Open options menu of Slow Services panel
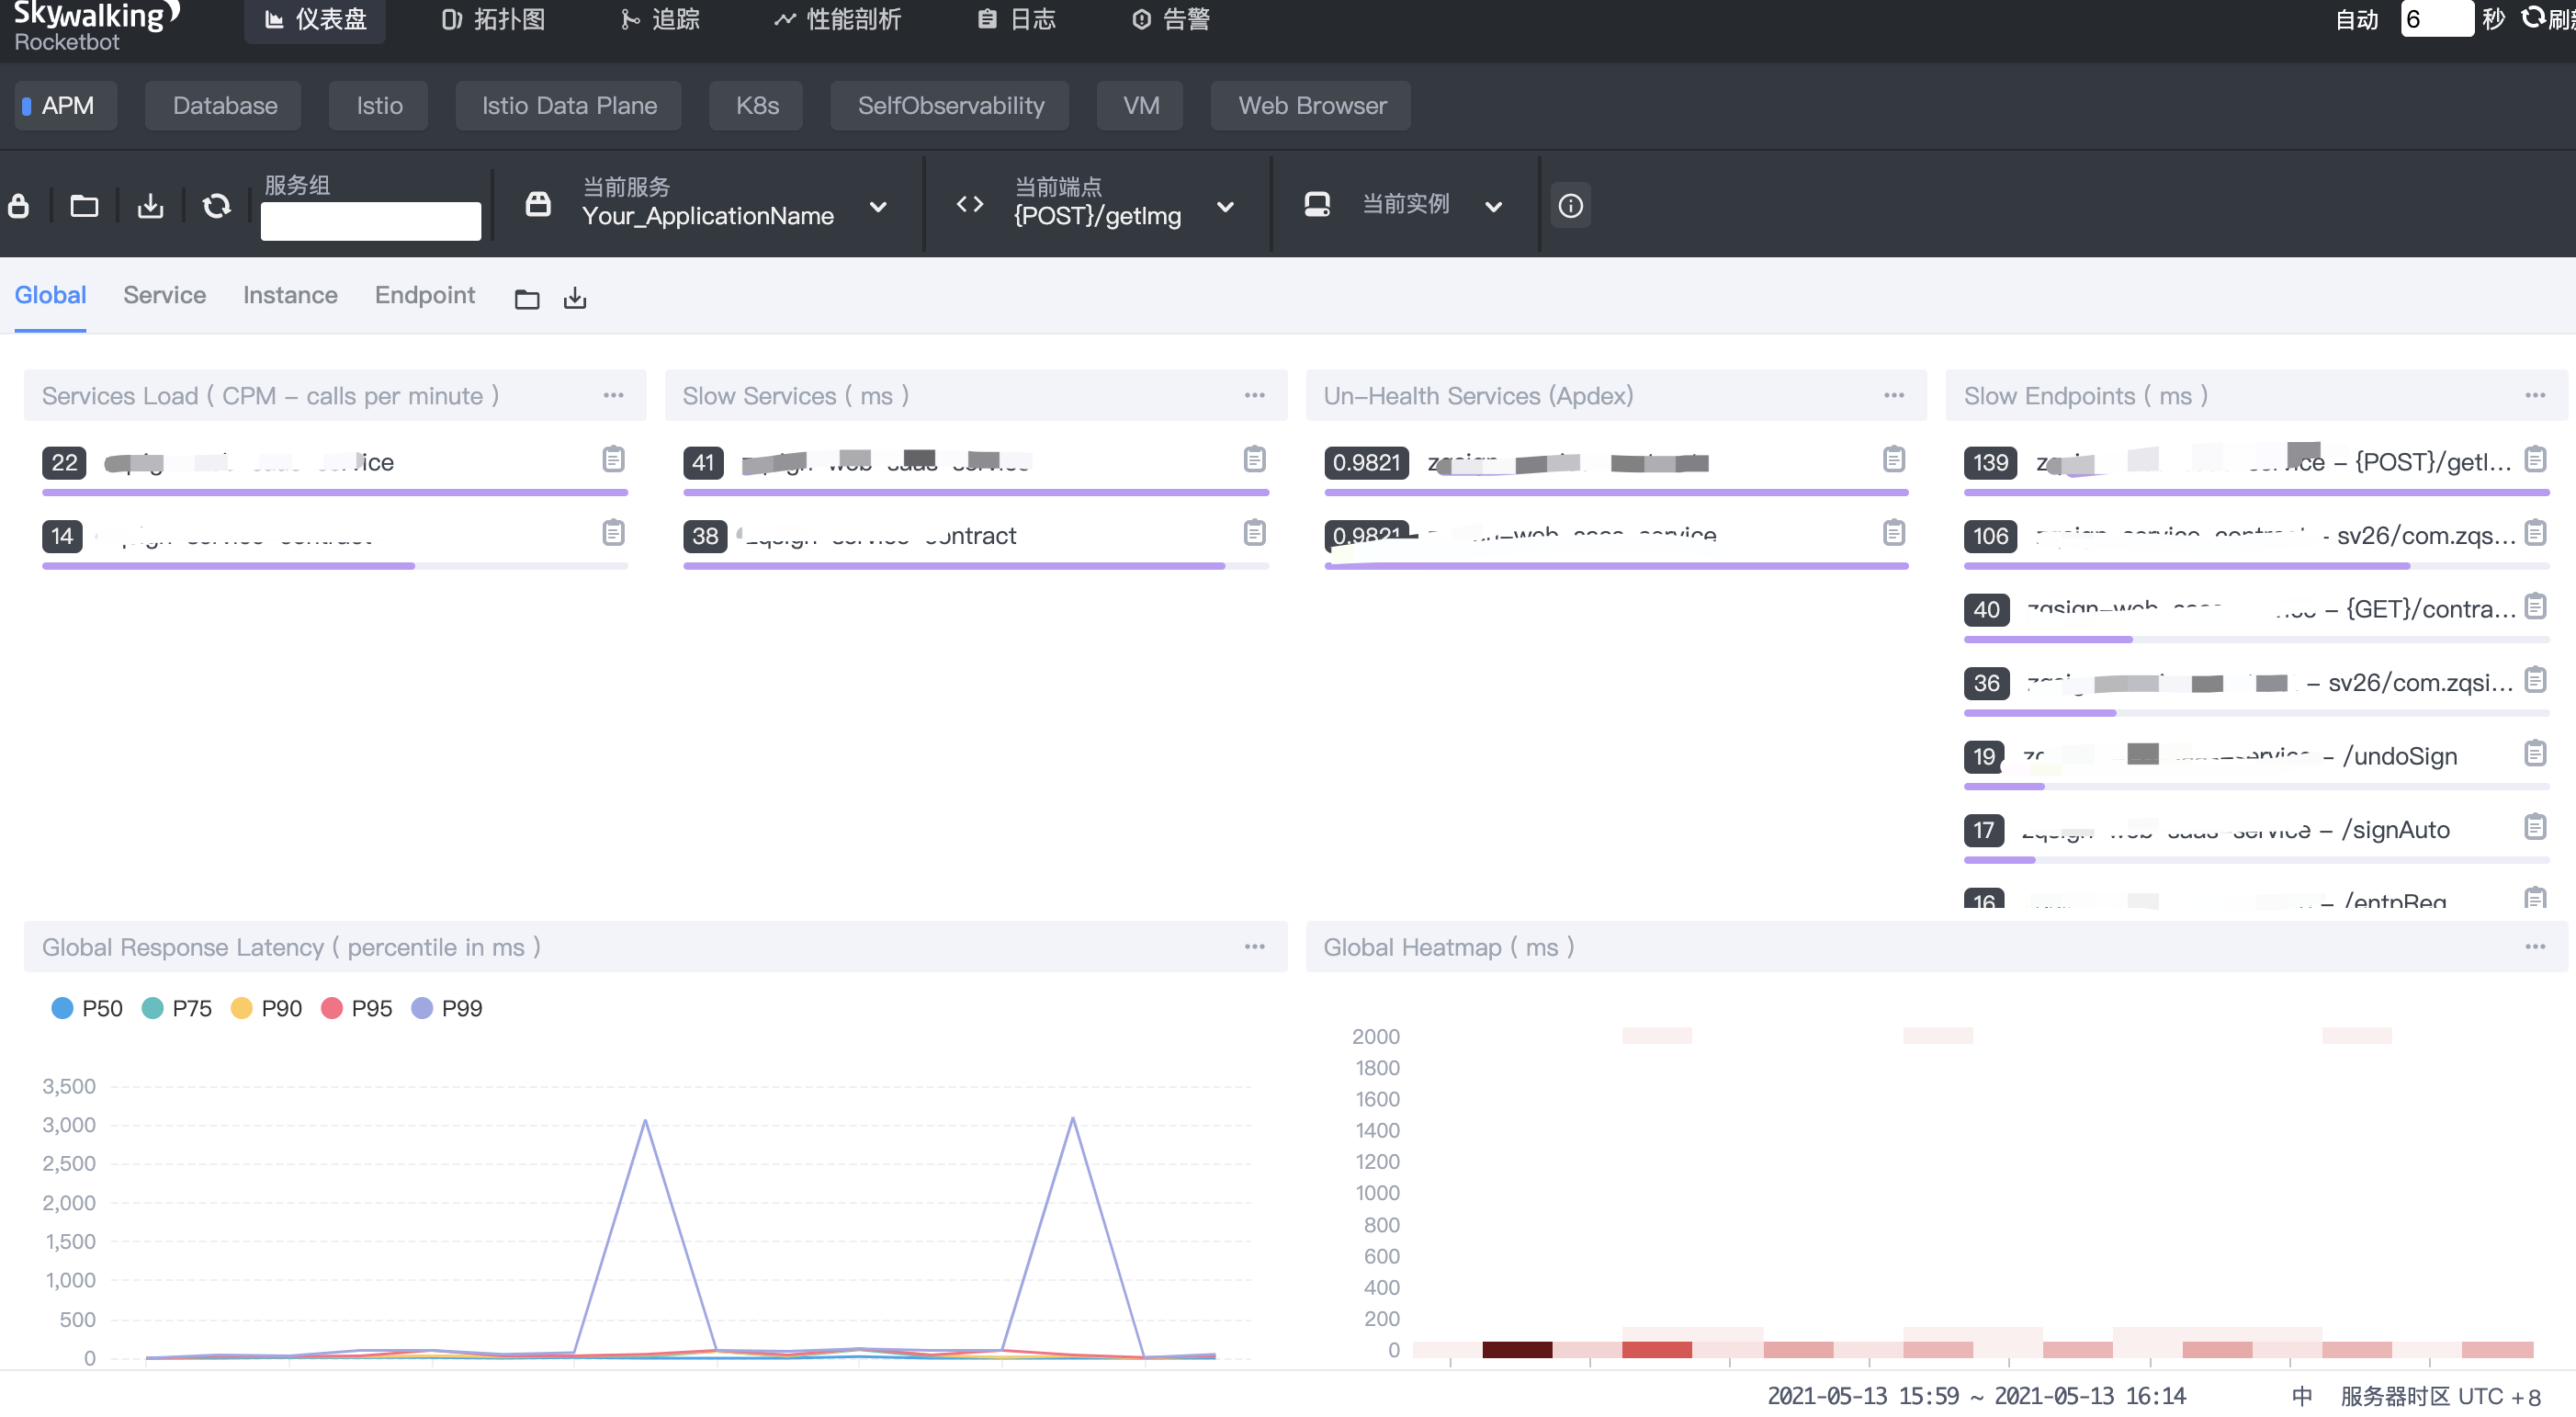The height and width of the screenshot is (1417, 2576). point(1254,395)
